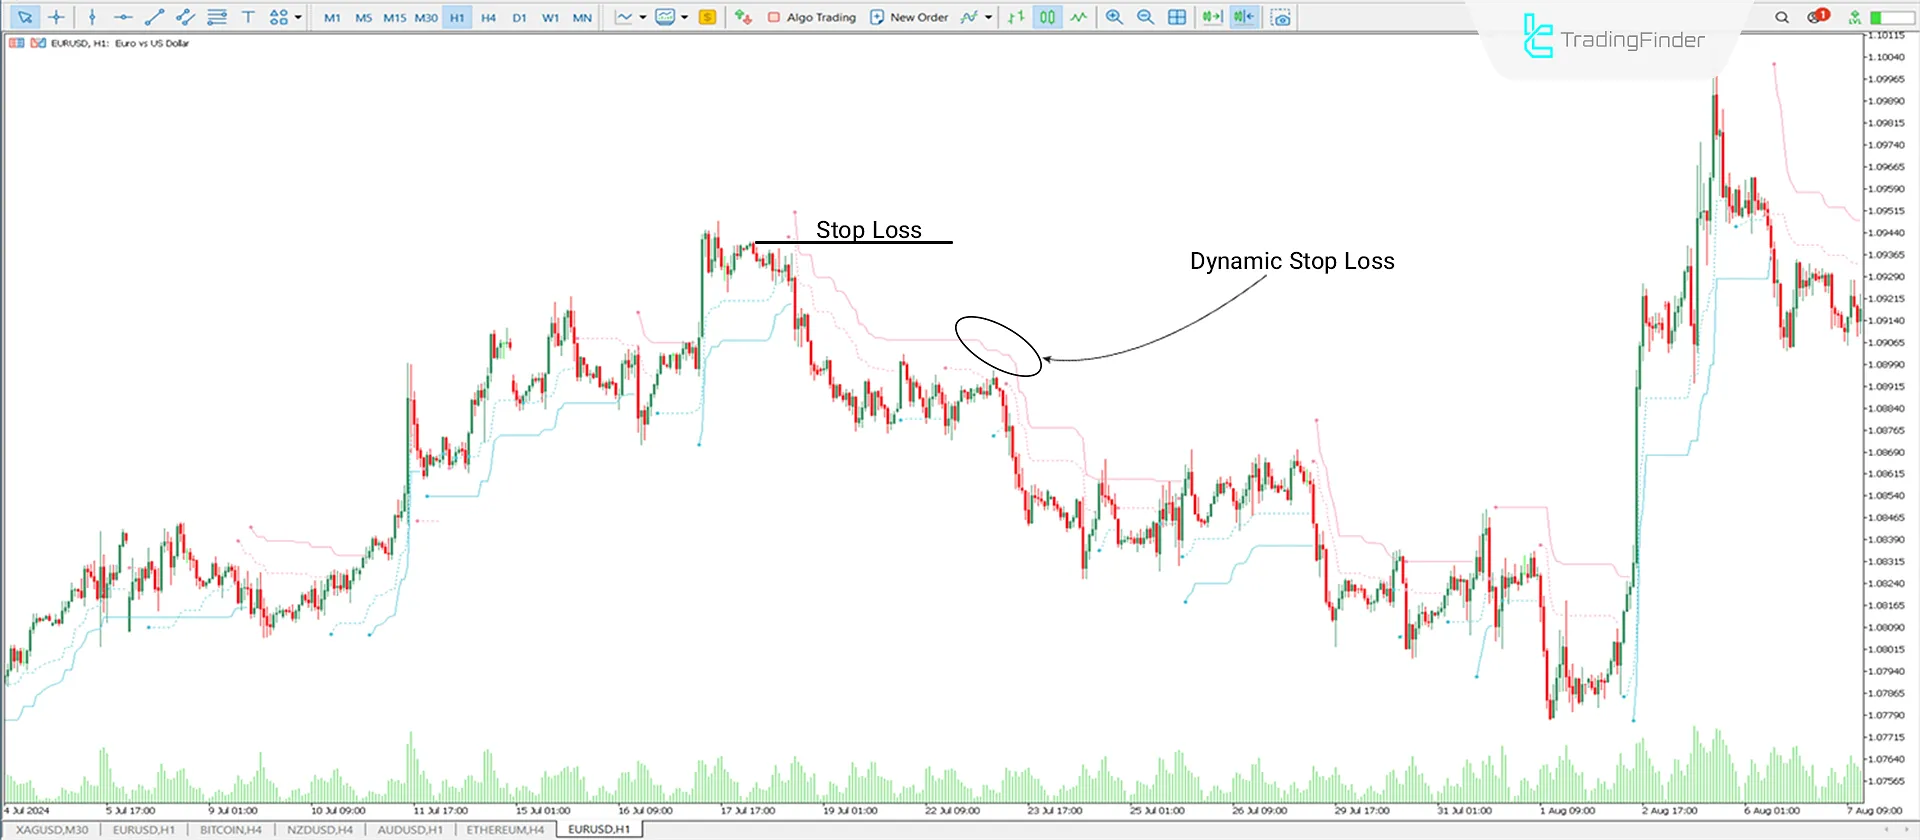Open a New Order
Image resolution: width=1920 pixels, height=840 pixels.
[x=909, y=17]
